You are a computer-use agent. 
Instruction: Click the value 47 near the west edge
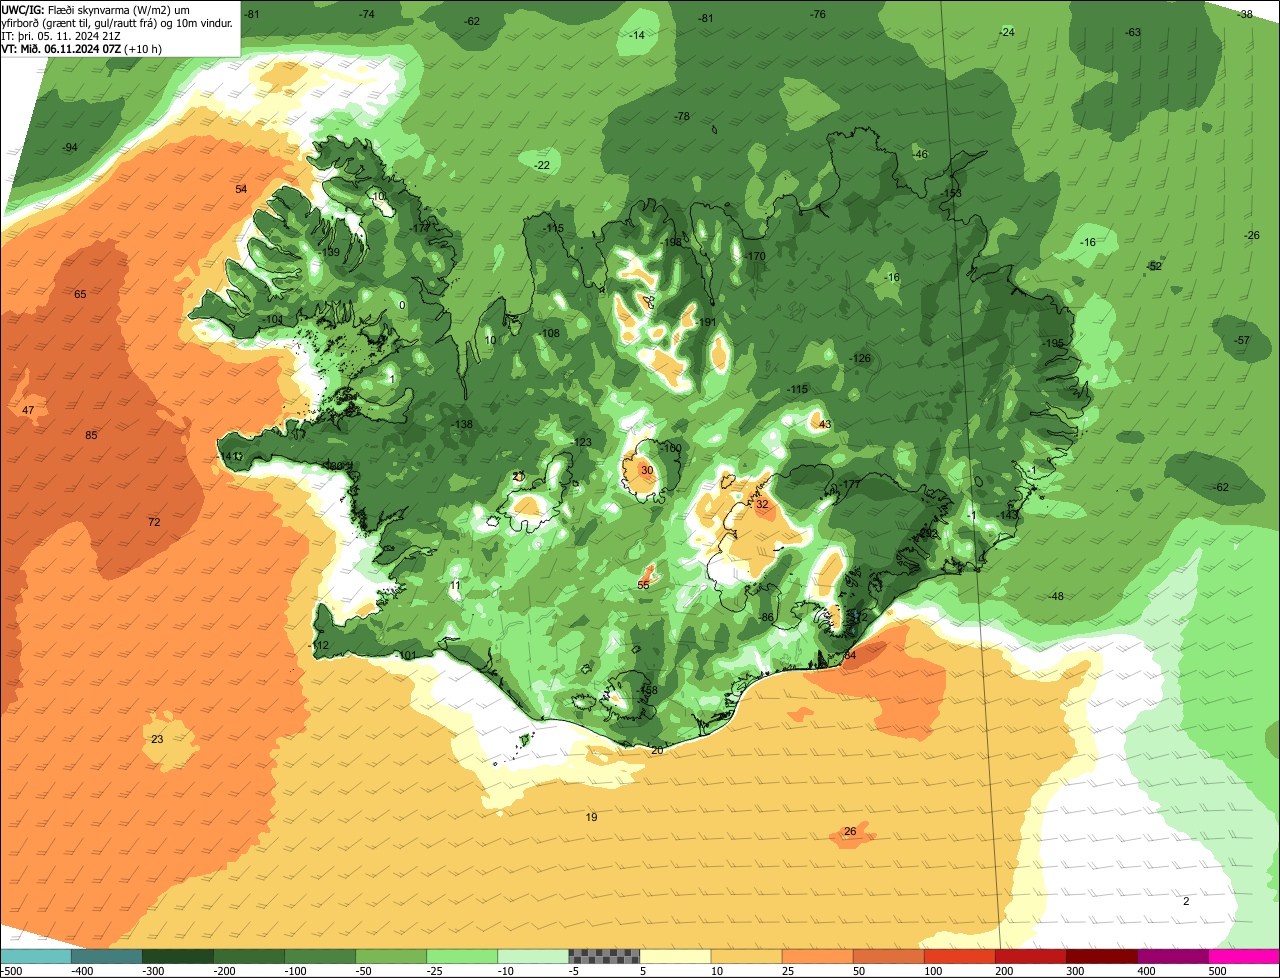click(x=28, y=411)
